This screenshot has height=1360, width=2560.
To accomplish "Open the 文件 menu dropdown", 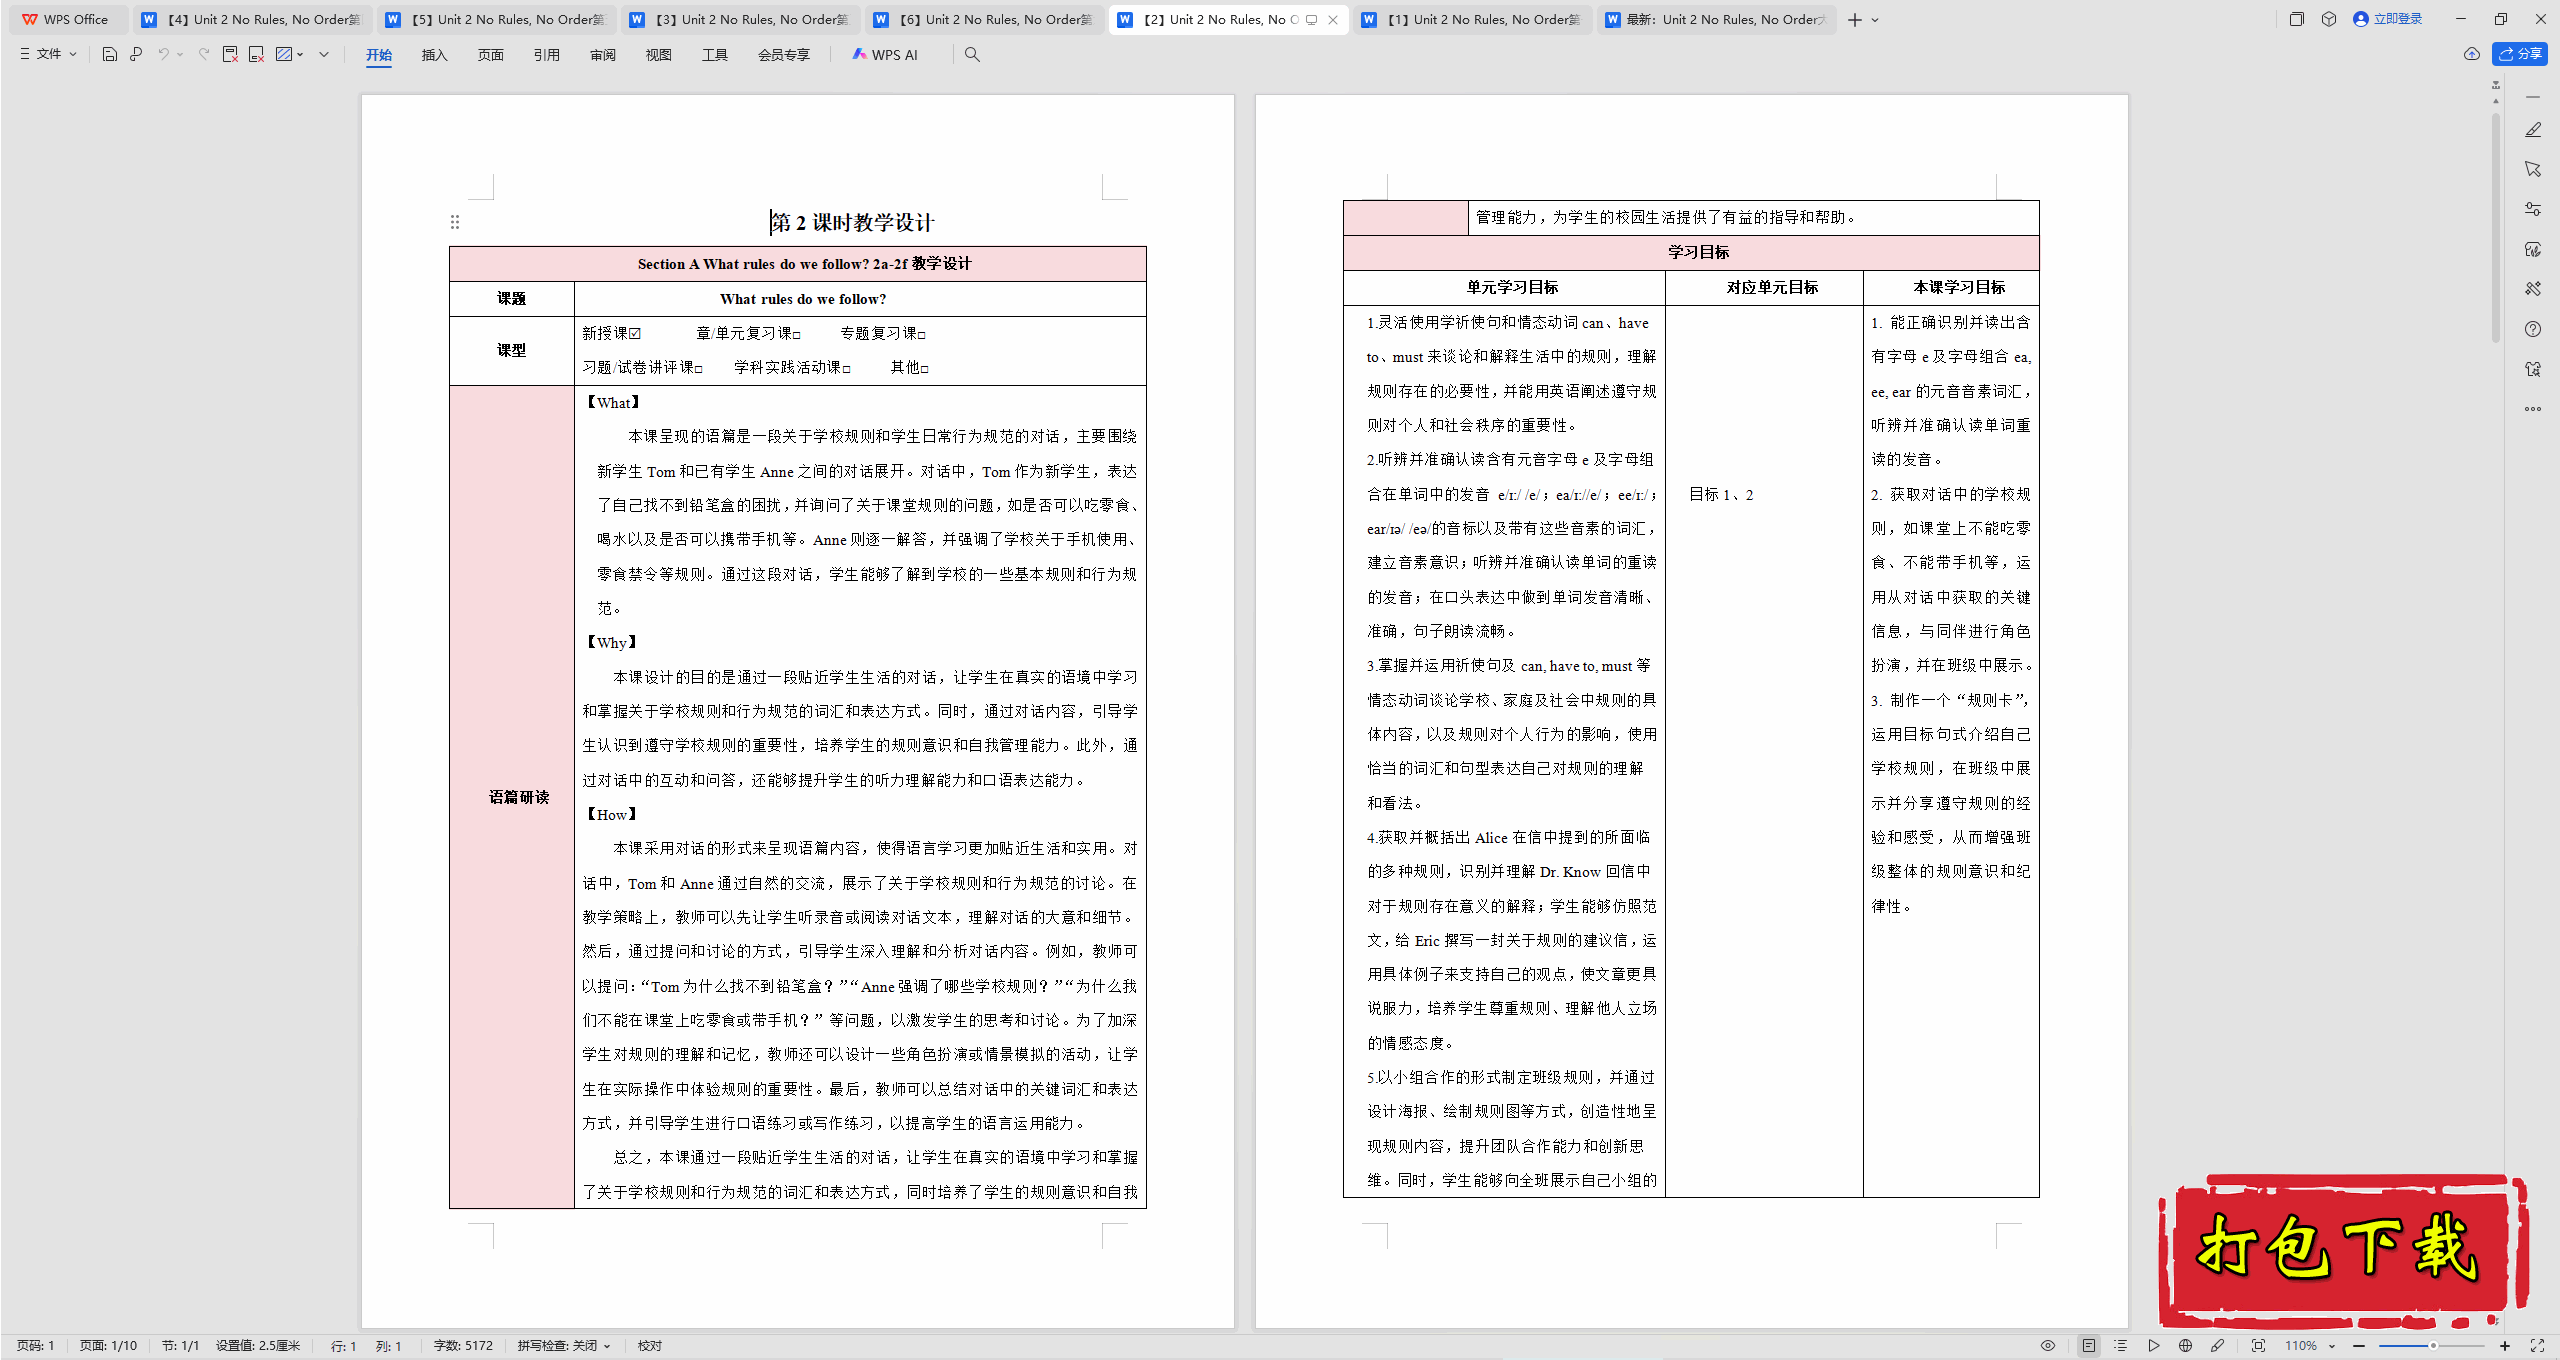I will click(48, 54).
